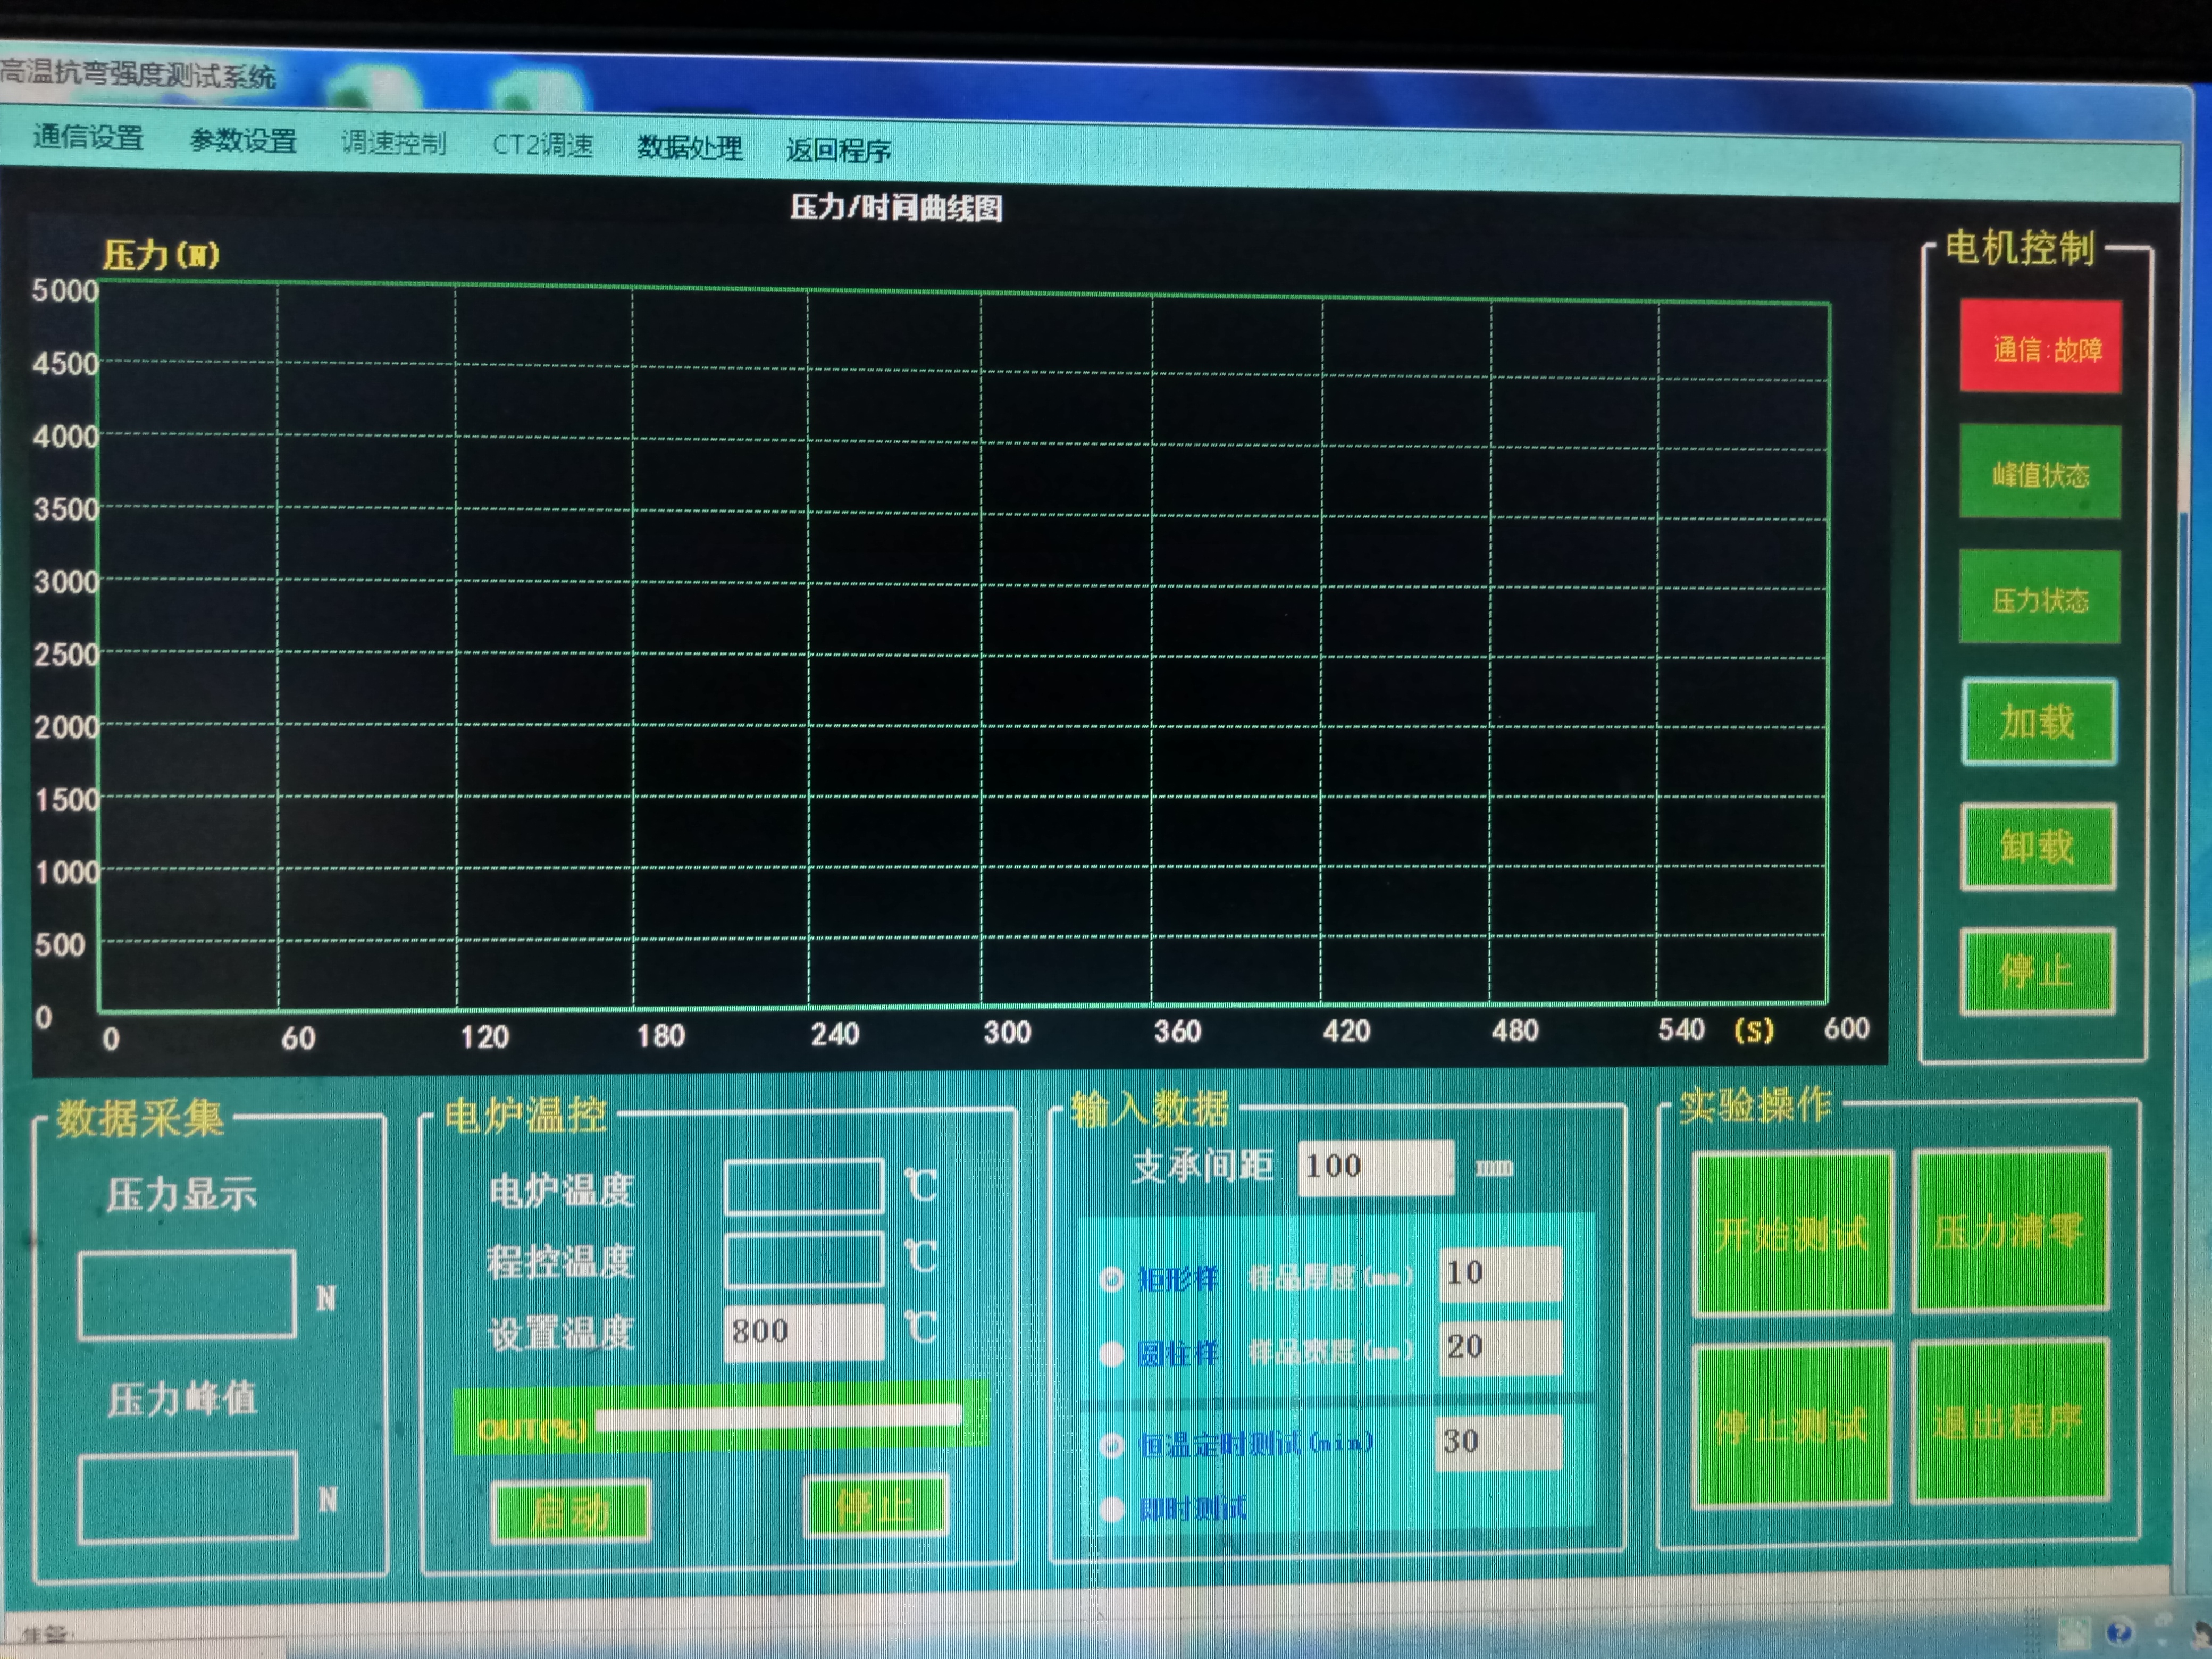Viewport: 2212px width, 1659px height.
Task: Open the 数据处理 menu
Action: click(689, 148)
